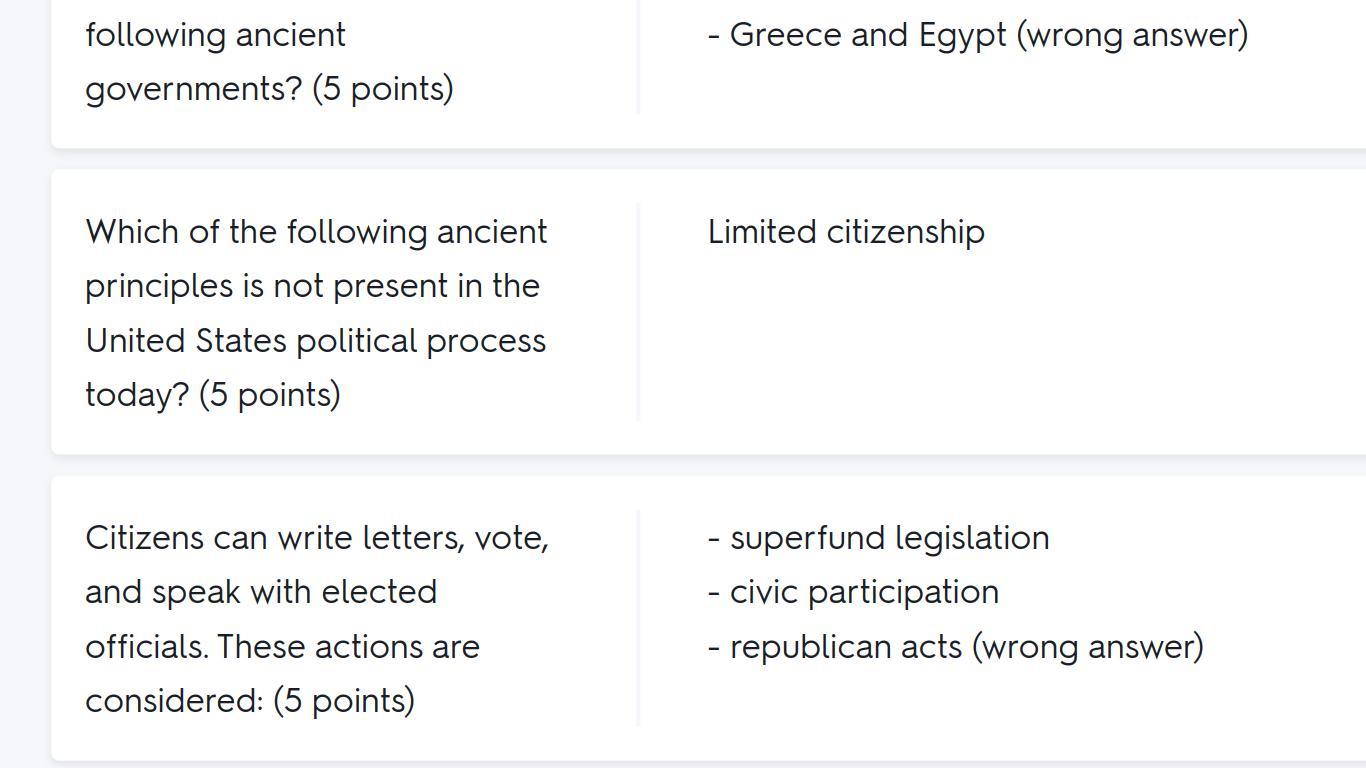1366x768 pixels.
Task: Click the 'considered: (5 points)' text
Action: [x=250, y=701]
